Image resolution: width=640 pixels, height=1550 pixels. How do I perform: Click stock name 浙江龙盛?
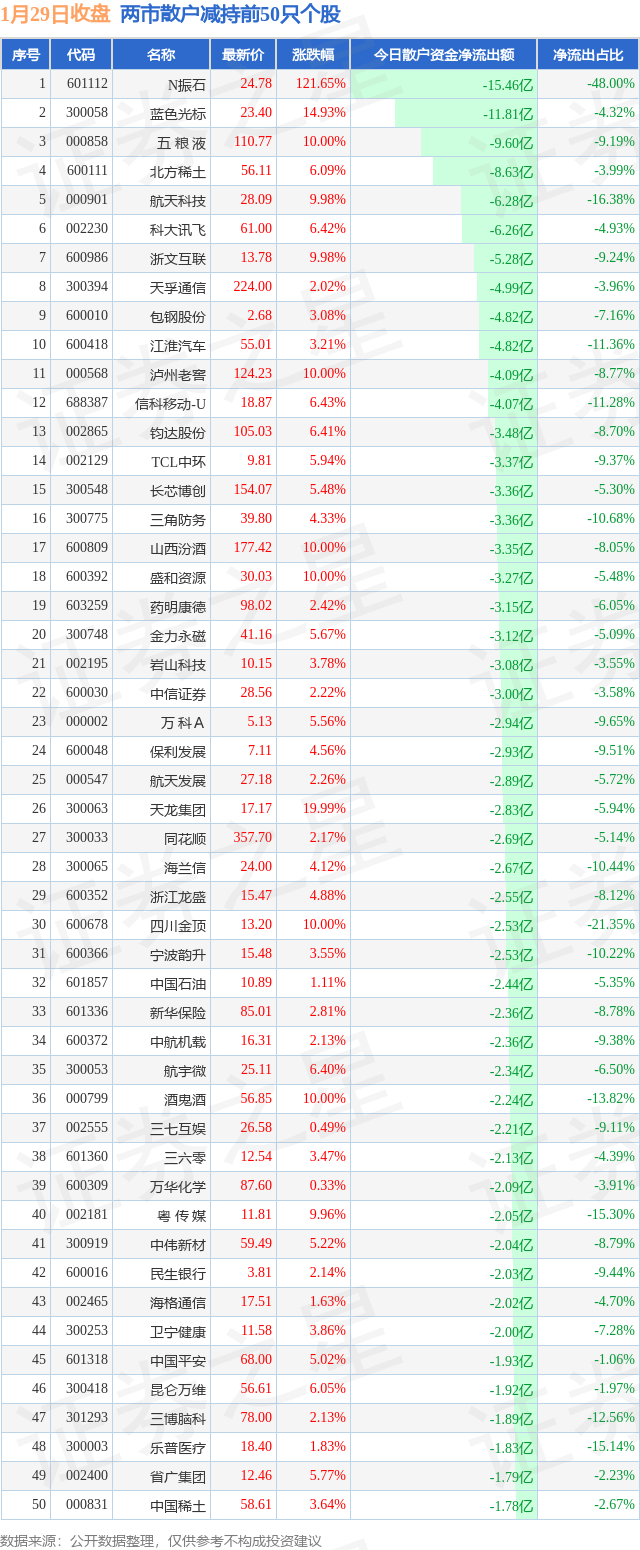(x=178, y=896)
